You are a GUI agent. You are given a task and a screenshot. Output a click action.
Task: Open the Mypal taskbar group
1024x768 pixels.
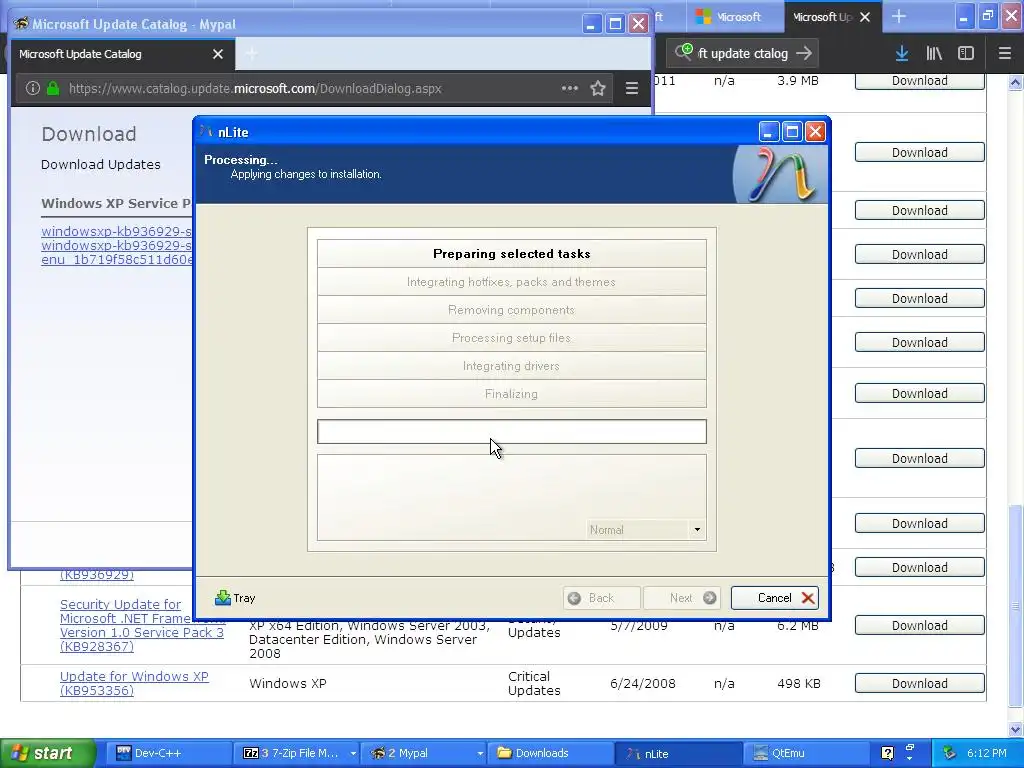419,753
